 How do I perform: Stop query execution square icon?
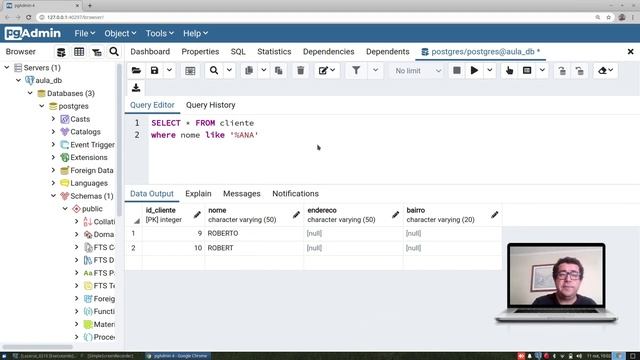[x=457, y=71]
